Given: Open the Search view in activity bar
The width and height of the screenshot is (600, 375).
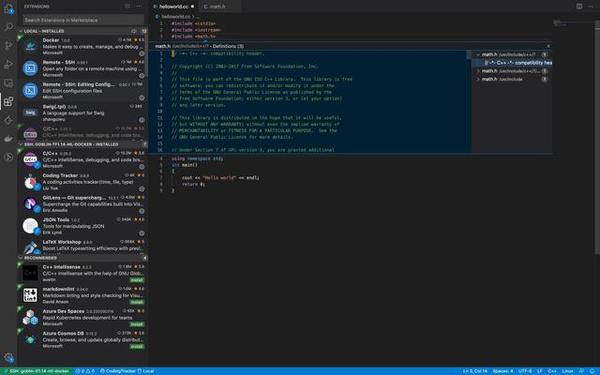Looking at the screenshot, I should [8, 27].
